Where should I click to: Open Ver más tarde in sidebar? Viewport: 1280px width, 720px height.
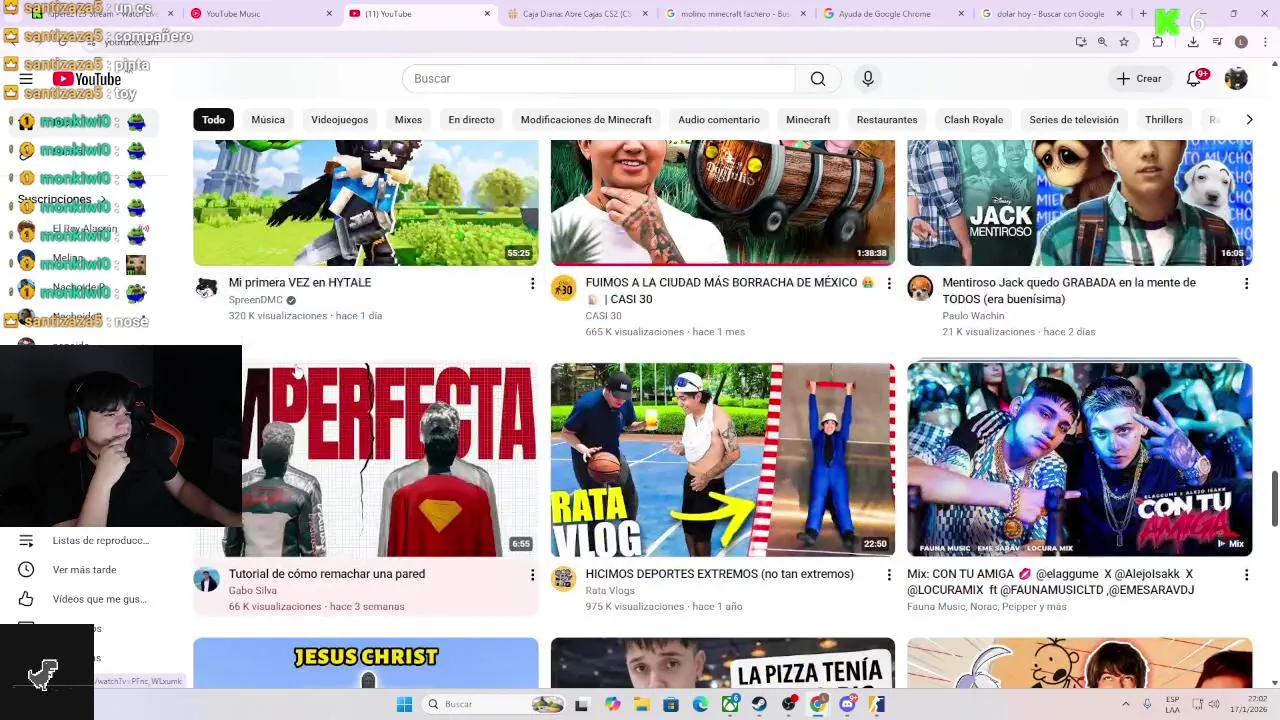(x=85, y=570)
